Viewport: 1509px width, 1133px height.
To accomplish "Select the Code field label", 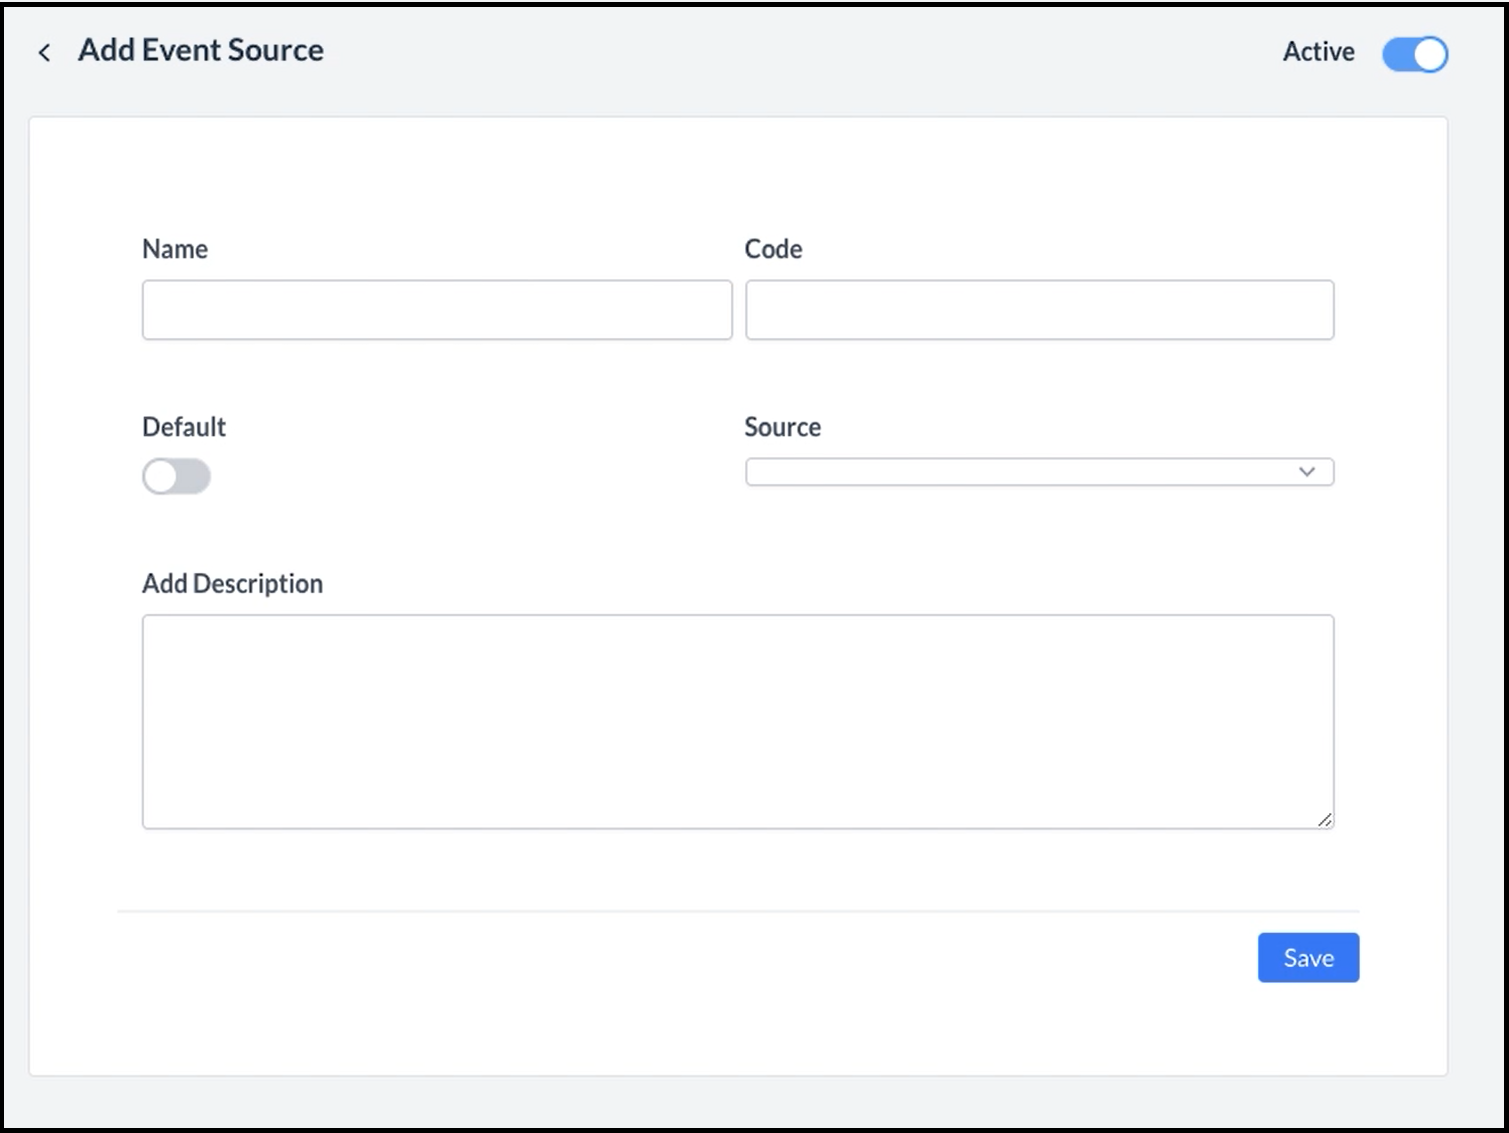I will pos(773,249).
